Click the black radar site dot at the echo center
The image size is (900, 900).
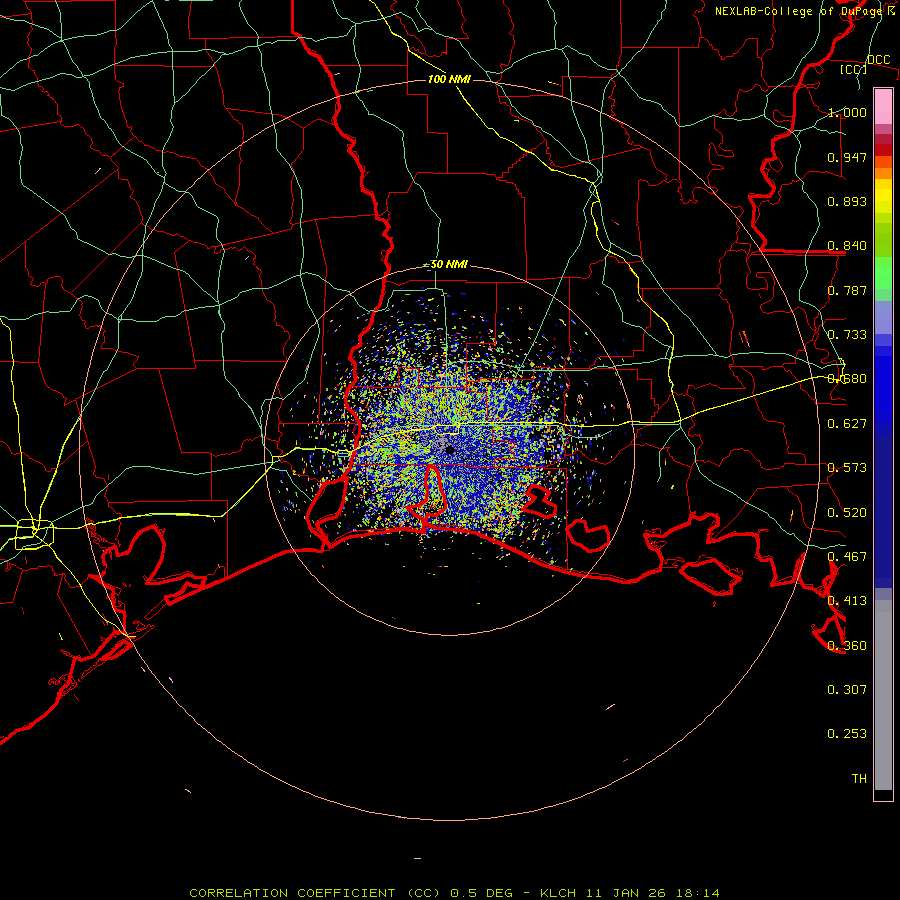(x=450, y=450)
